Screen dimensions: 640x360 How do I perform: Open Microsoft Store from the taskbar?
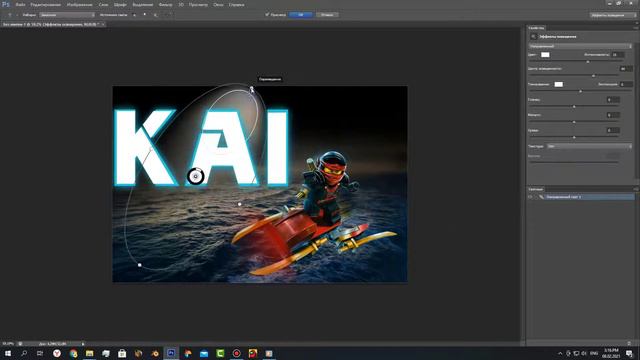tap(122, 353)
